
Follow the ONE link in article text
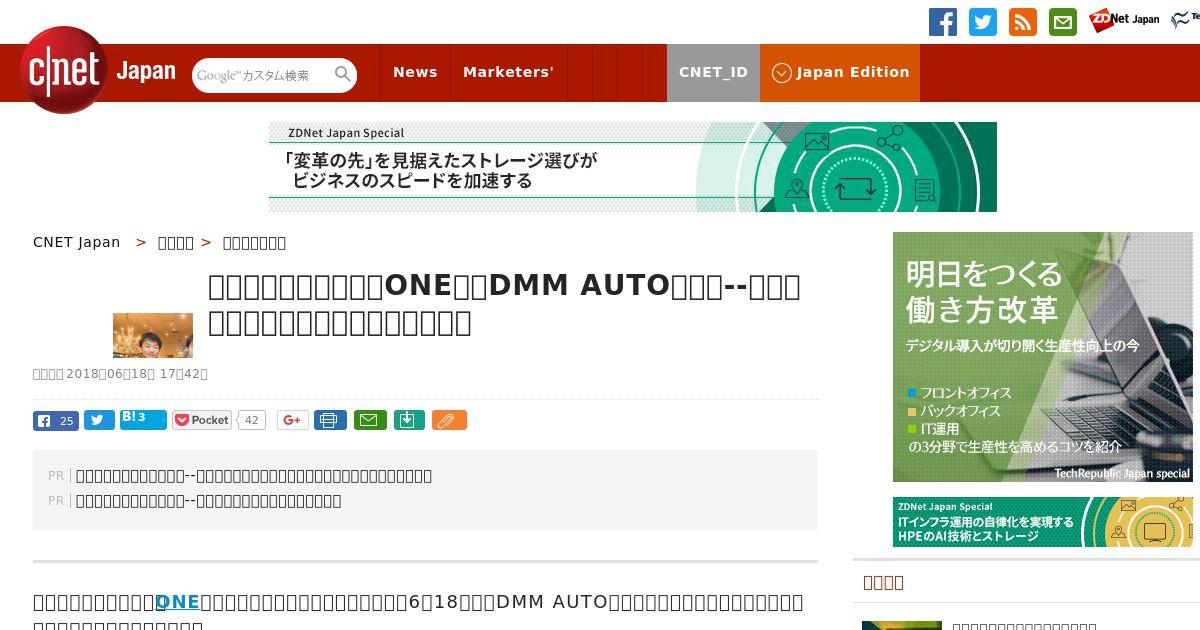[178, 602]
